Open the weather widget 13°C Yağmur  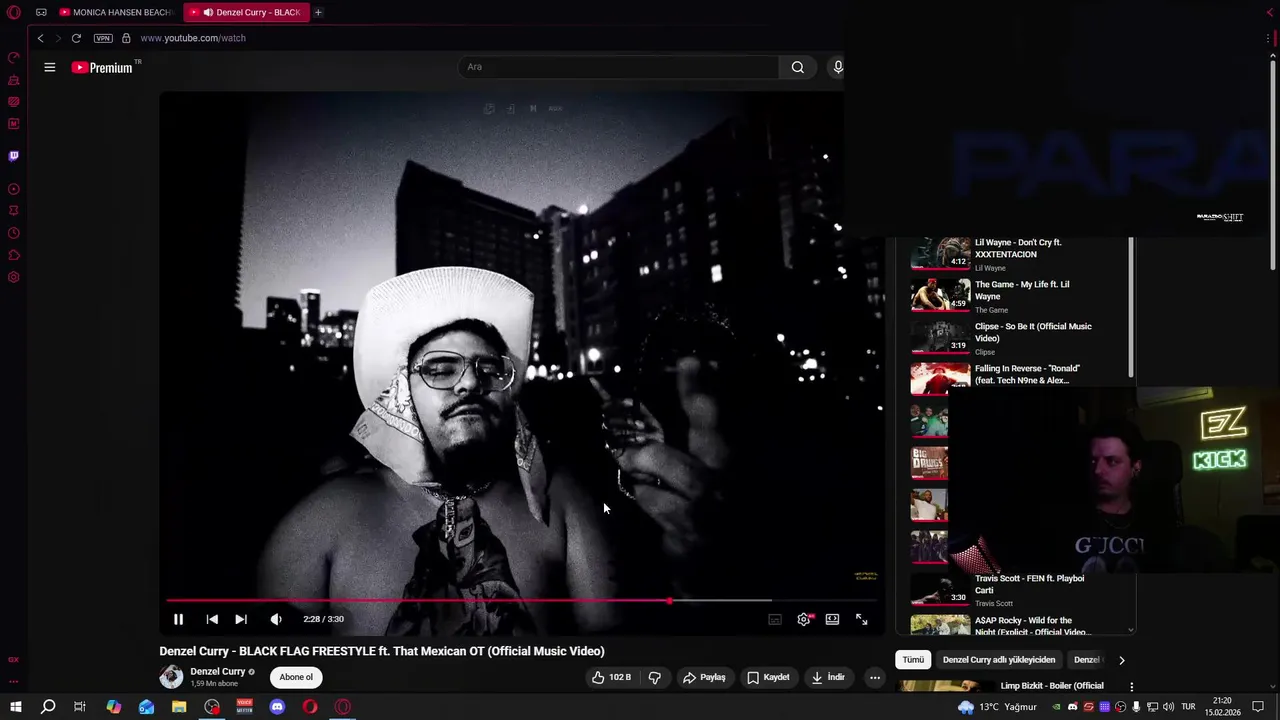(997, 707)
